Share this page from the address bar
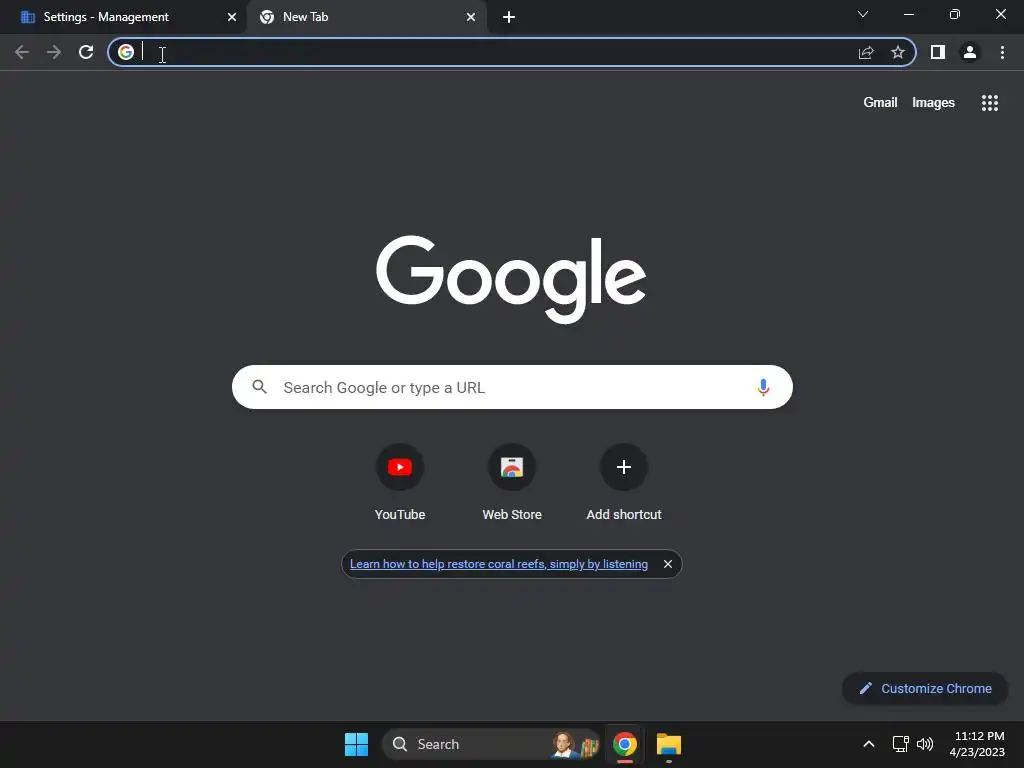The width and height of the screenshot is (1024, 768). 866,52
